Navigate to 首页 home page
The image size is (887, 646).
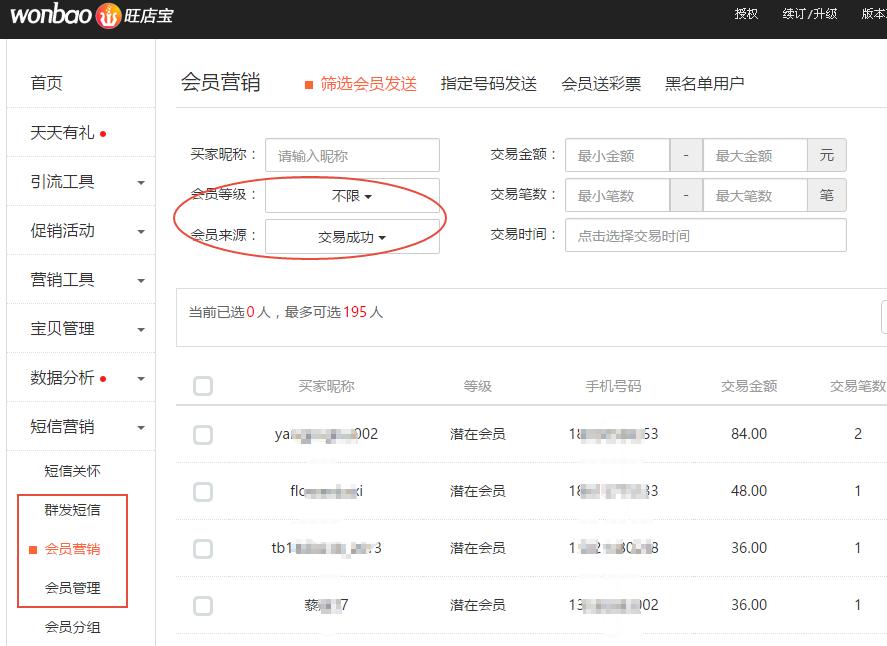43,83
